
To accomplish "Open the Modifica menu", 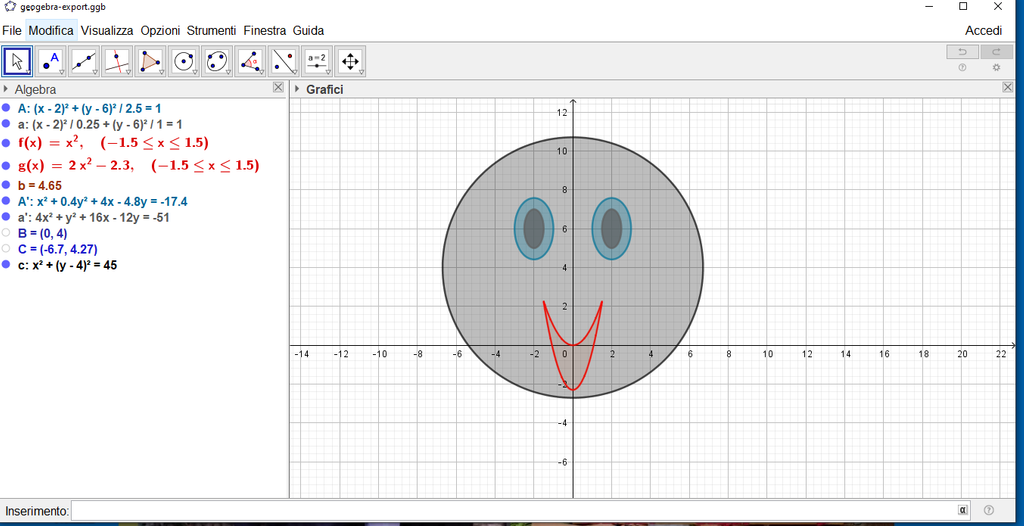I will [x=50, y=31].
